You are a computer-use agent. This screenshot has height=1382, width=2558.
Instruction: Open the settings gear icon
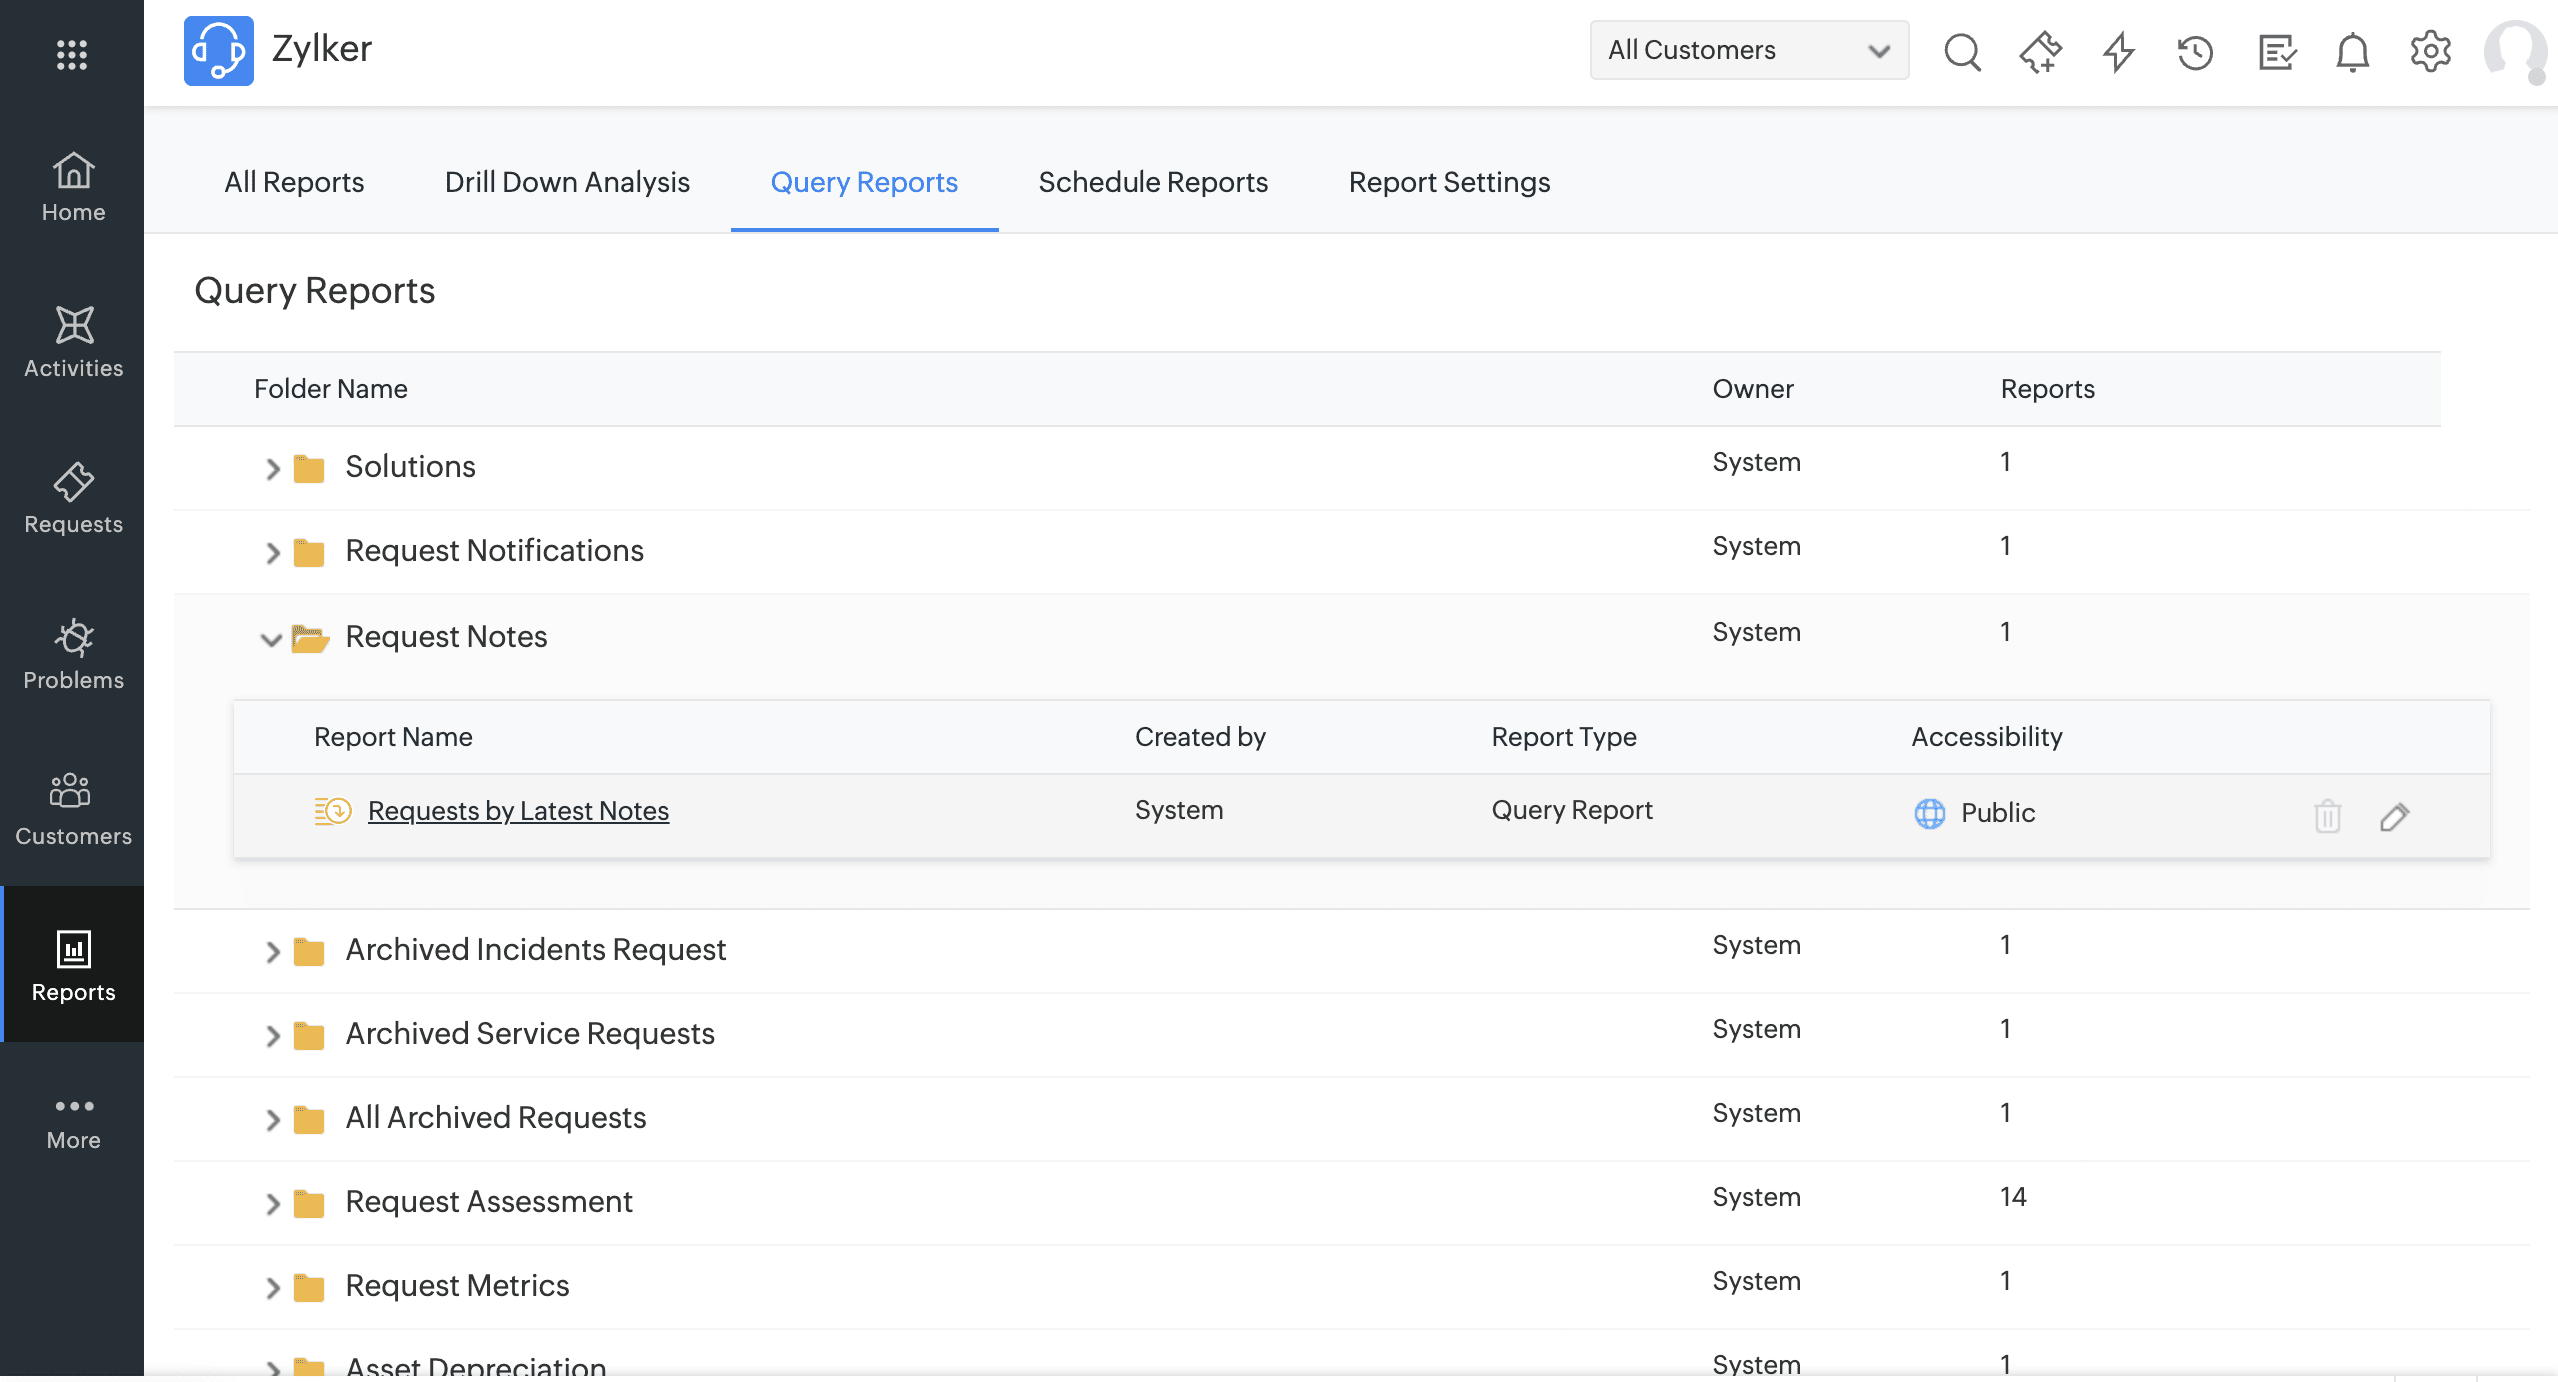2430,51
